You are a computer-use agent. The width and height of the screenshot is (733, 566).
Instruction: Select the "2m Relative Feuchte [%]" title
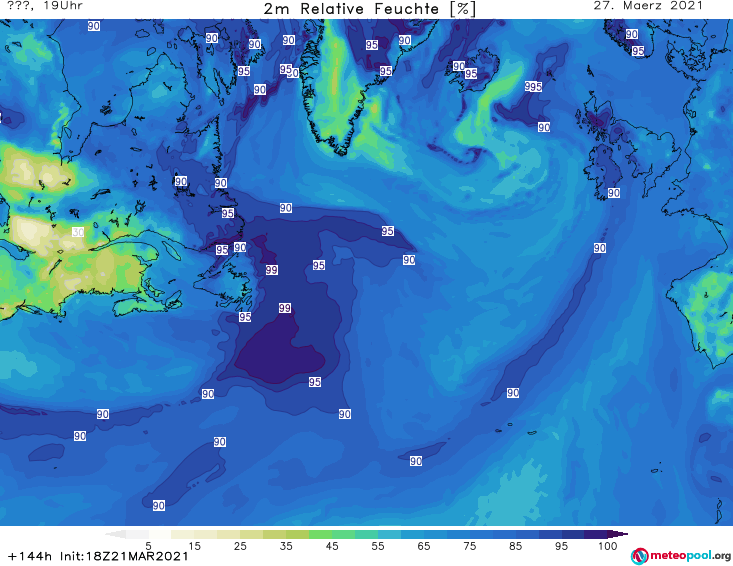pos(369,9)
